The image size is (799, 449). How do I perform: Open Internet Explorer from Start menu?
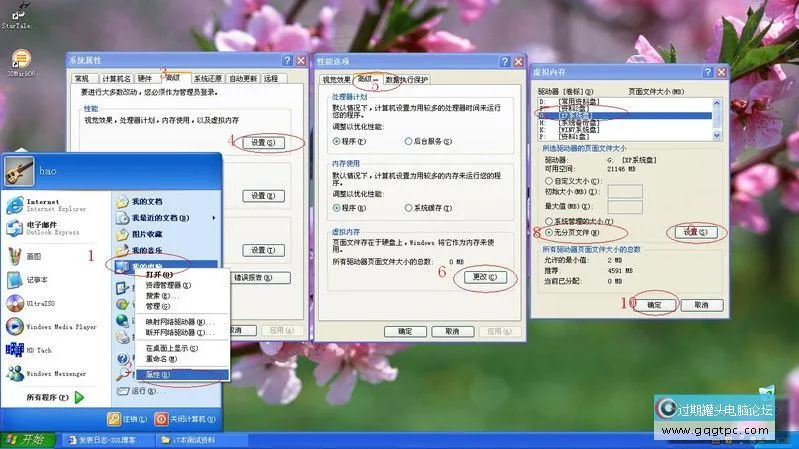pyautogui.click(x=47, y=205)
